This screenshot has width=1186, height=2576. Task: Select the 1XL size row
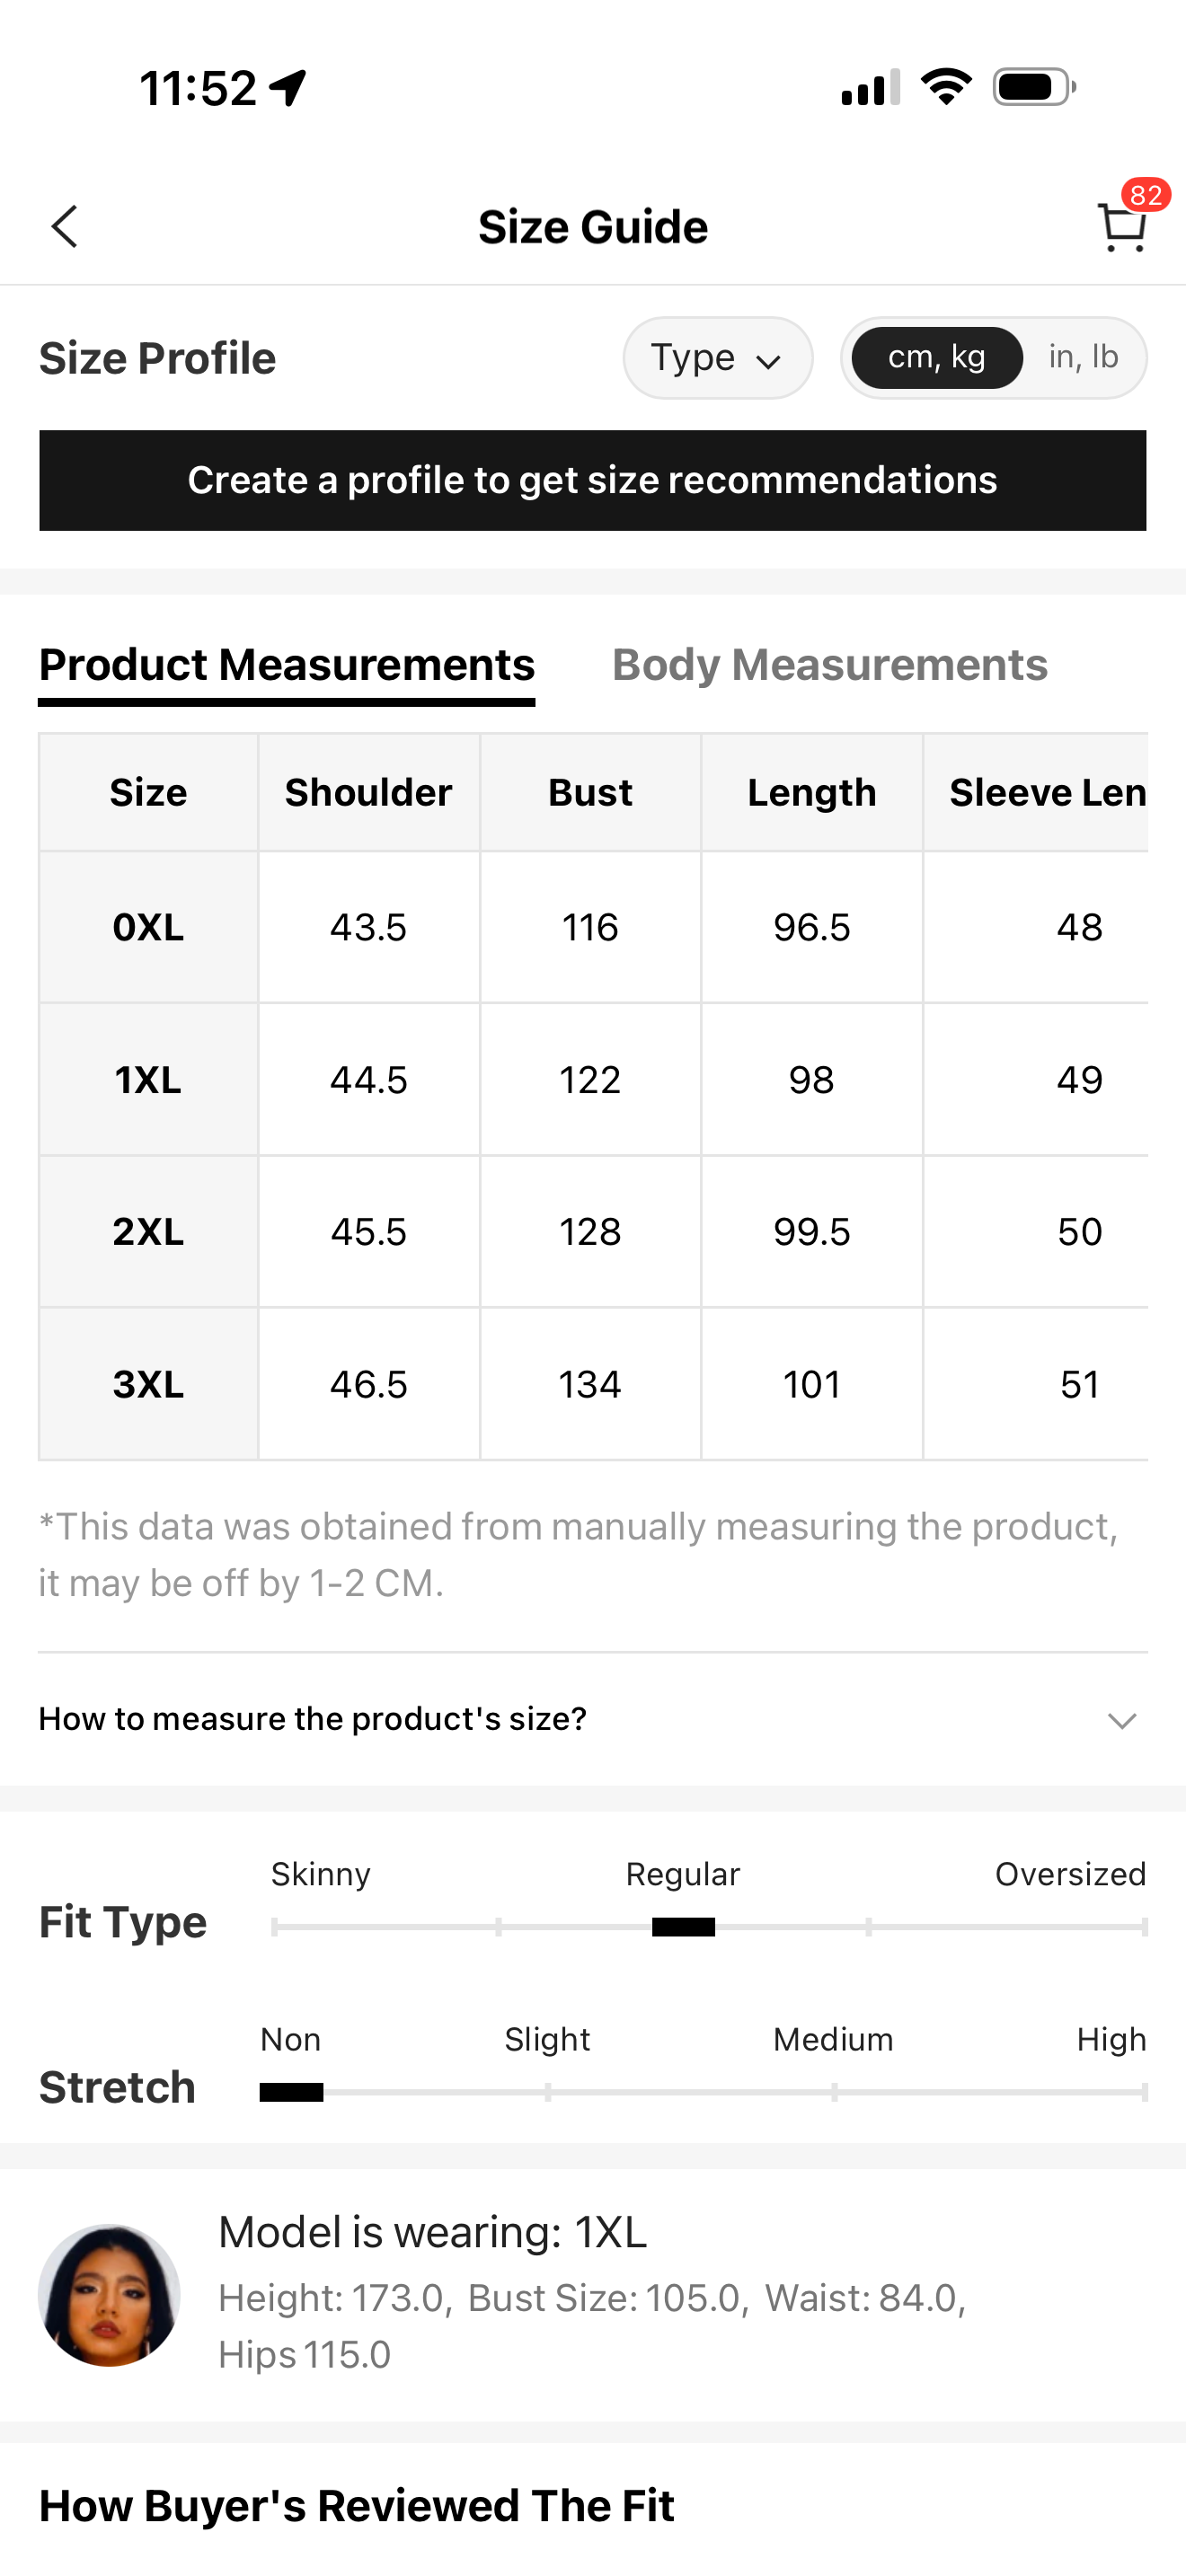pyautogui.click(x=592, y=1079)
